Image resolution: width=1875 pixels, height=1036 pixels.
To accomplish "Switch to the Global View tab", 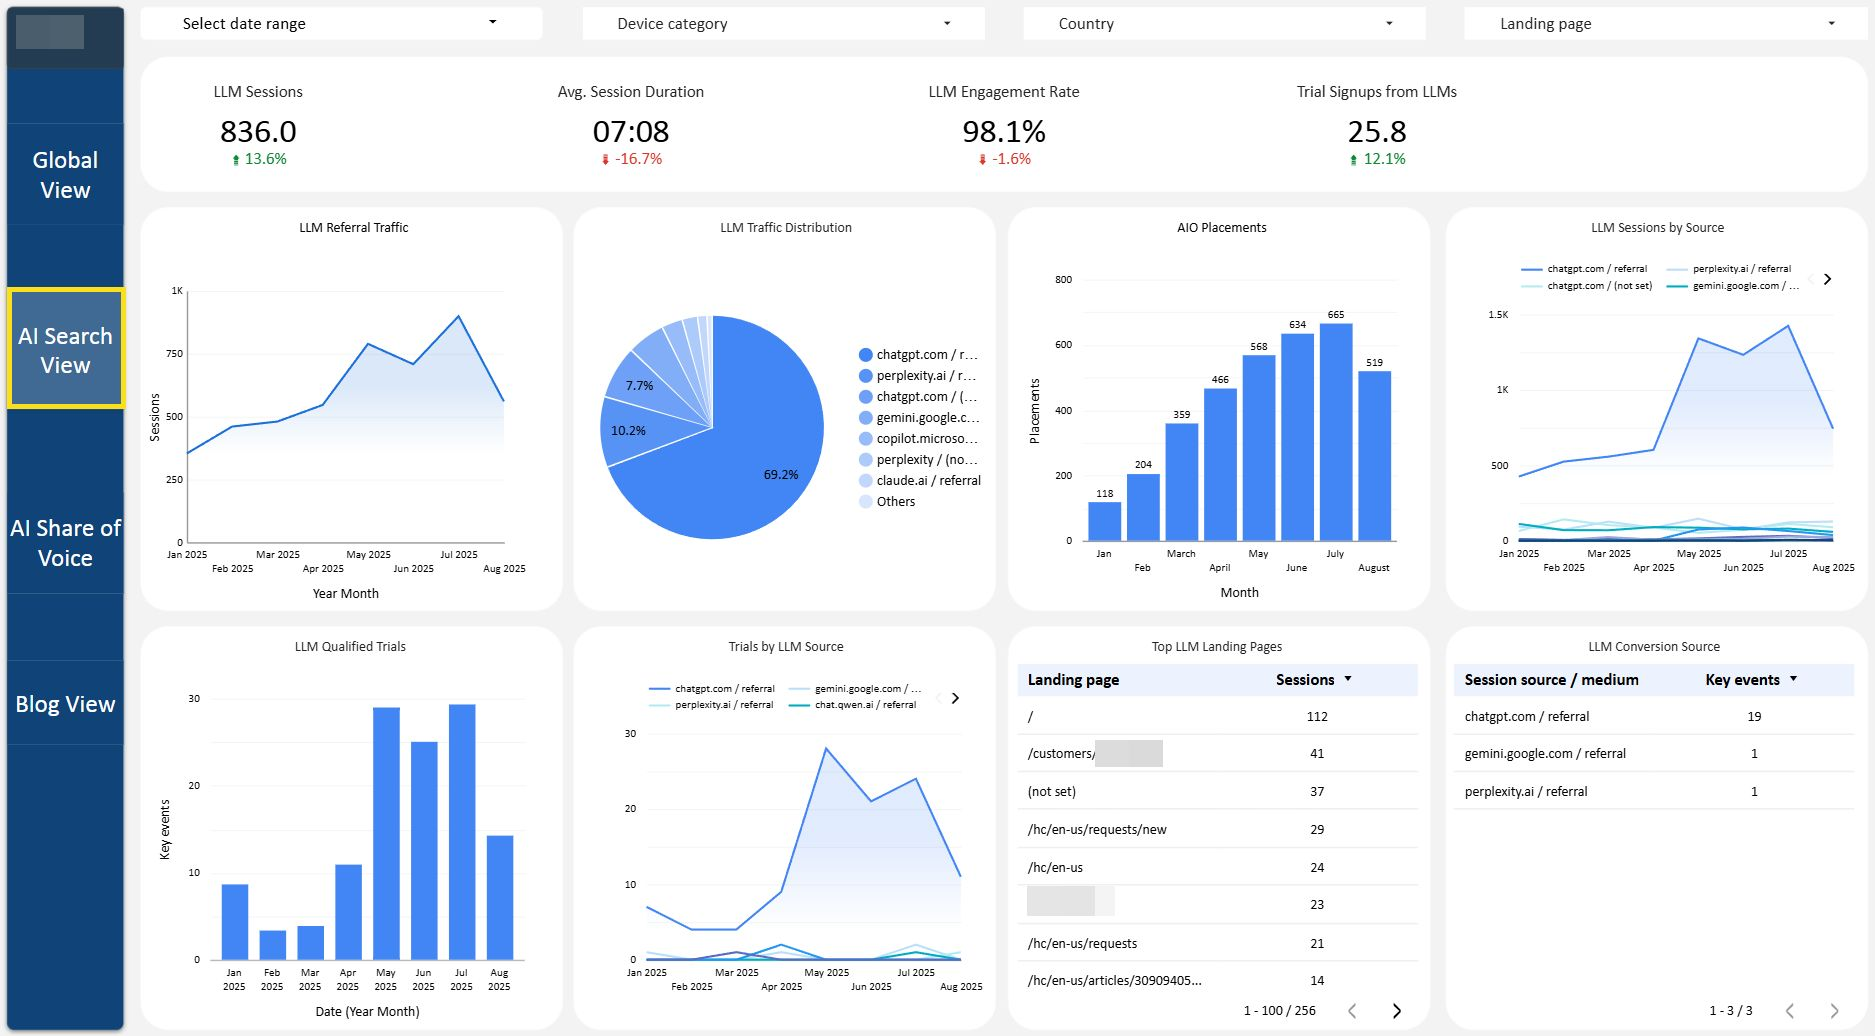I will point(64,174).
